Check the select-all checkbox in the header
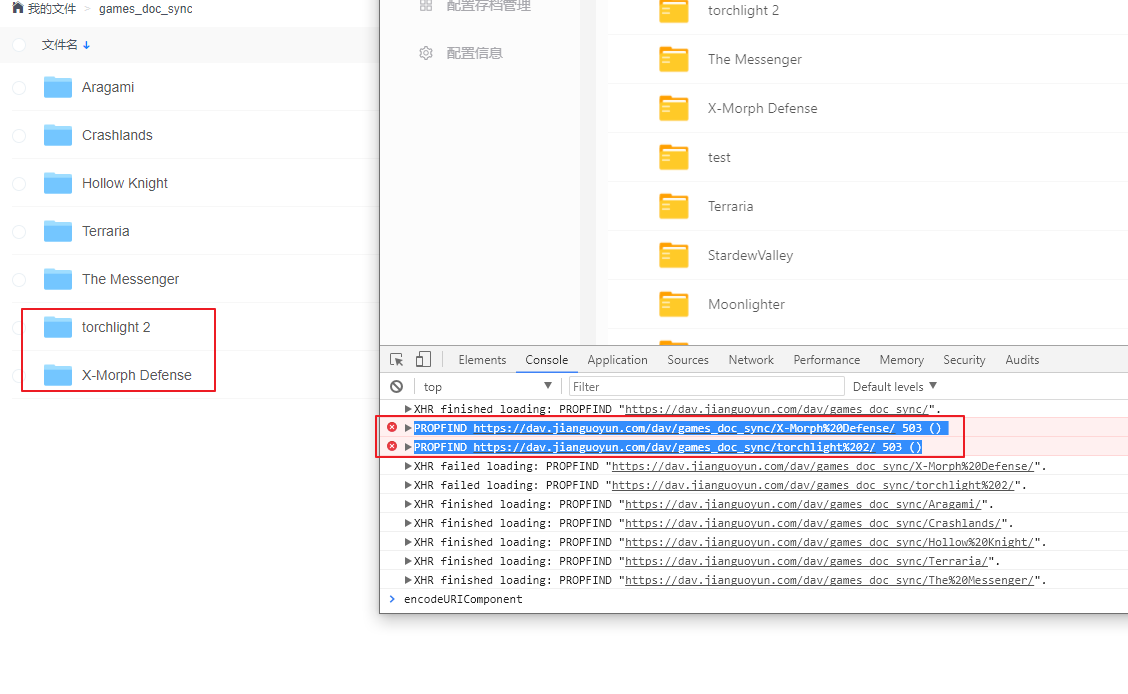Image resolution: width=1128 pixels, height=694 pixels. pos(18,45)
